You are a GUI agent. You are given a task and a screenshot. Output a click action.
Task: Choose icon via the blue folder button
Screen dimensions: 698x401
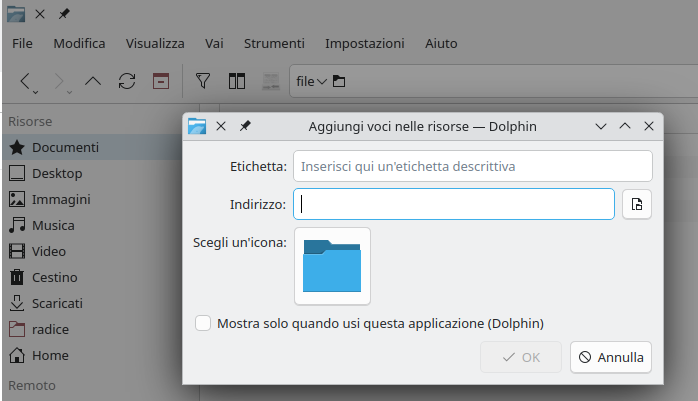point(332,266)
